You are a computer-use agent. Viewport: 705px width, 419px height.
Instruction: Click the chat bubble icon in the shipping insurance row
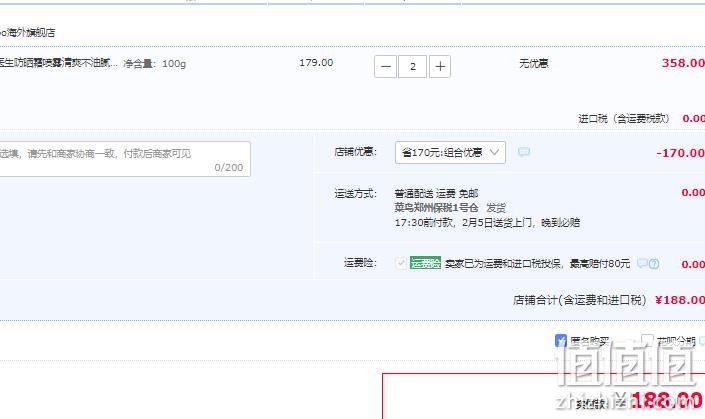click(x=643, y=263)
